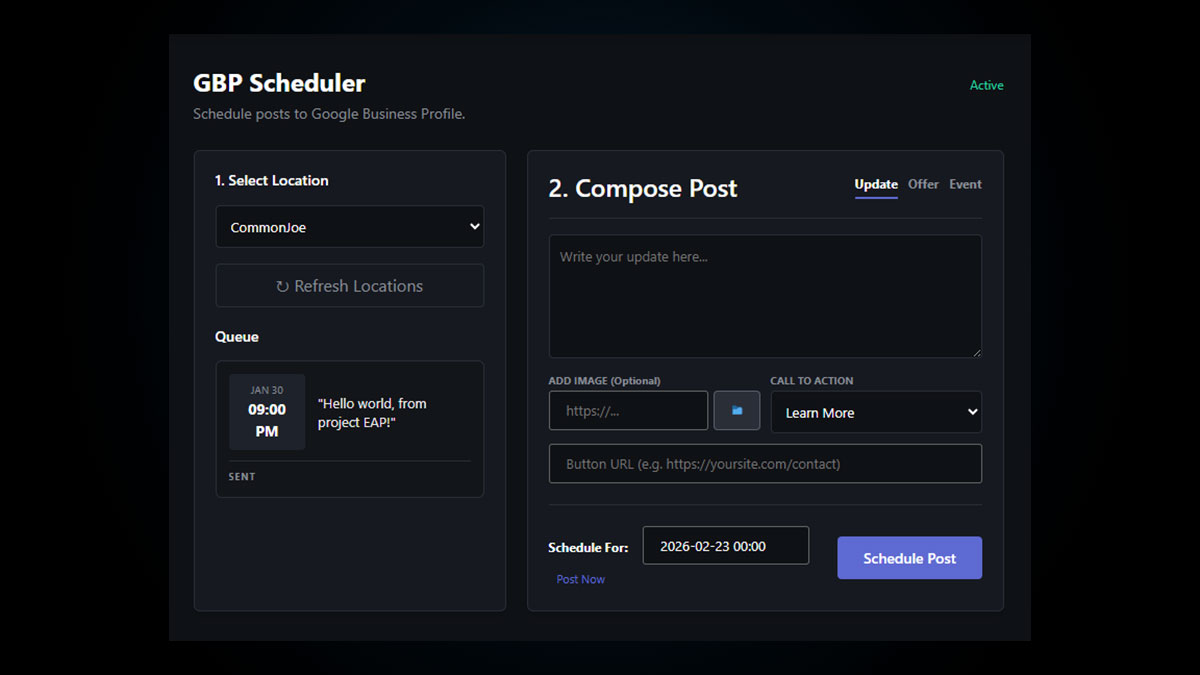
Task: Click the queued Hello world post text
Action: 372,413
